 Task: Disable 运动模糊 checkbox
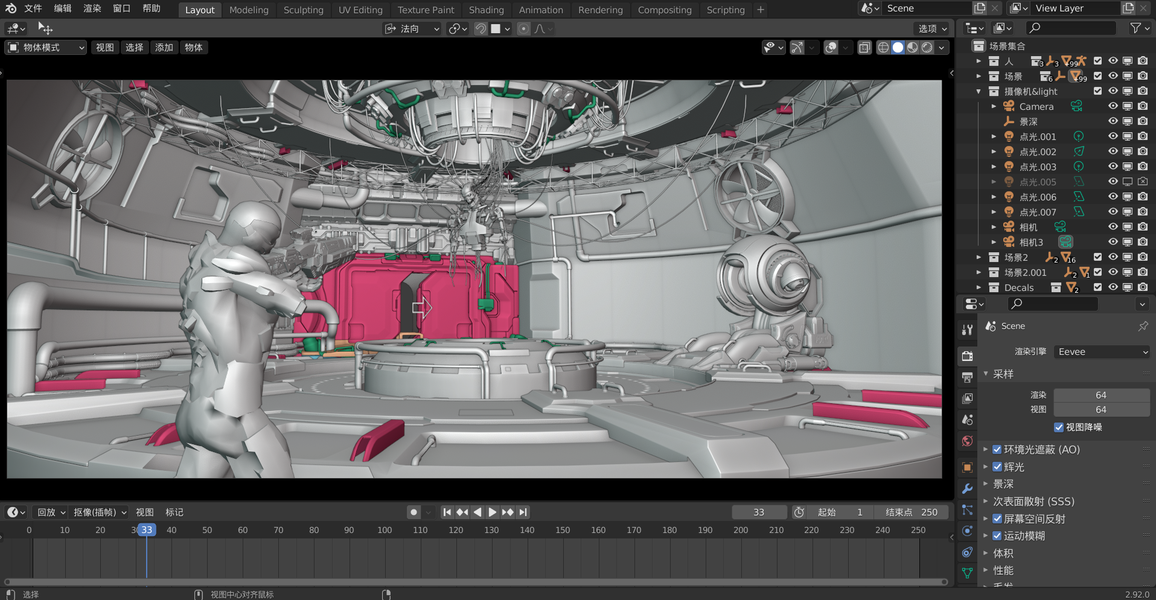[997, 536]
